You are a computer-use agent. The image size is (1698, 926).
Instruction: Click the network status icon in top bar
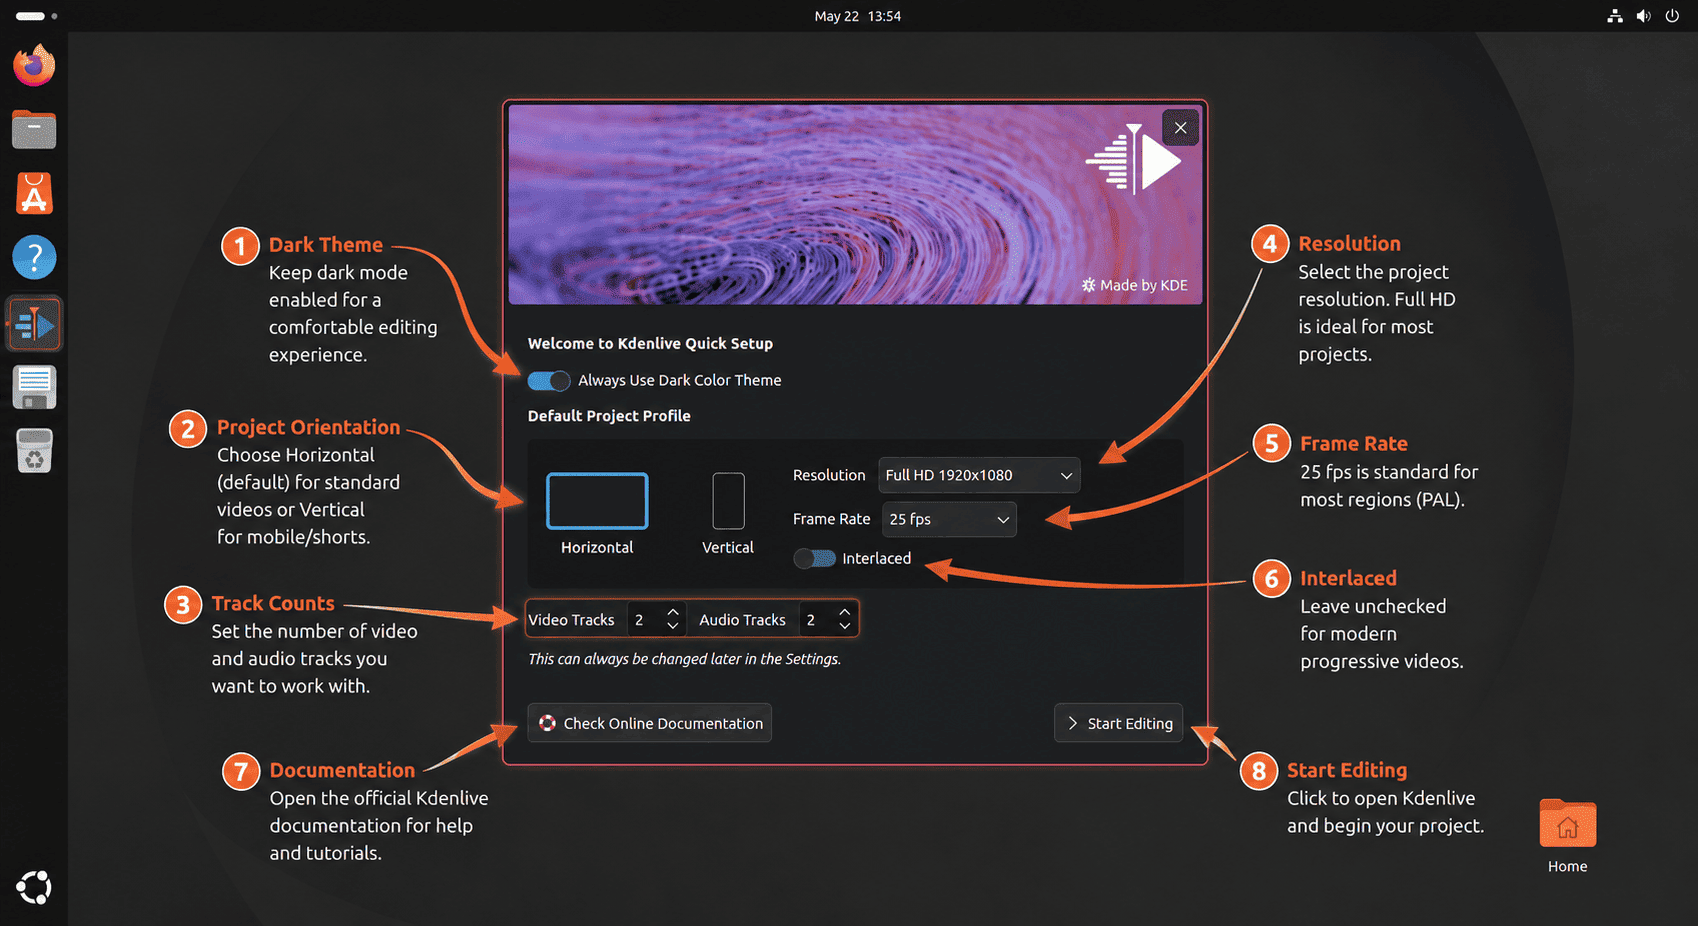[1615, 16]
